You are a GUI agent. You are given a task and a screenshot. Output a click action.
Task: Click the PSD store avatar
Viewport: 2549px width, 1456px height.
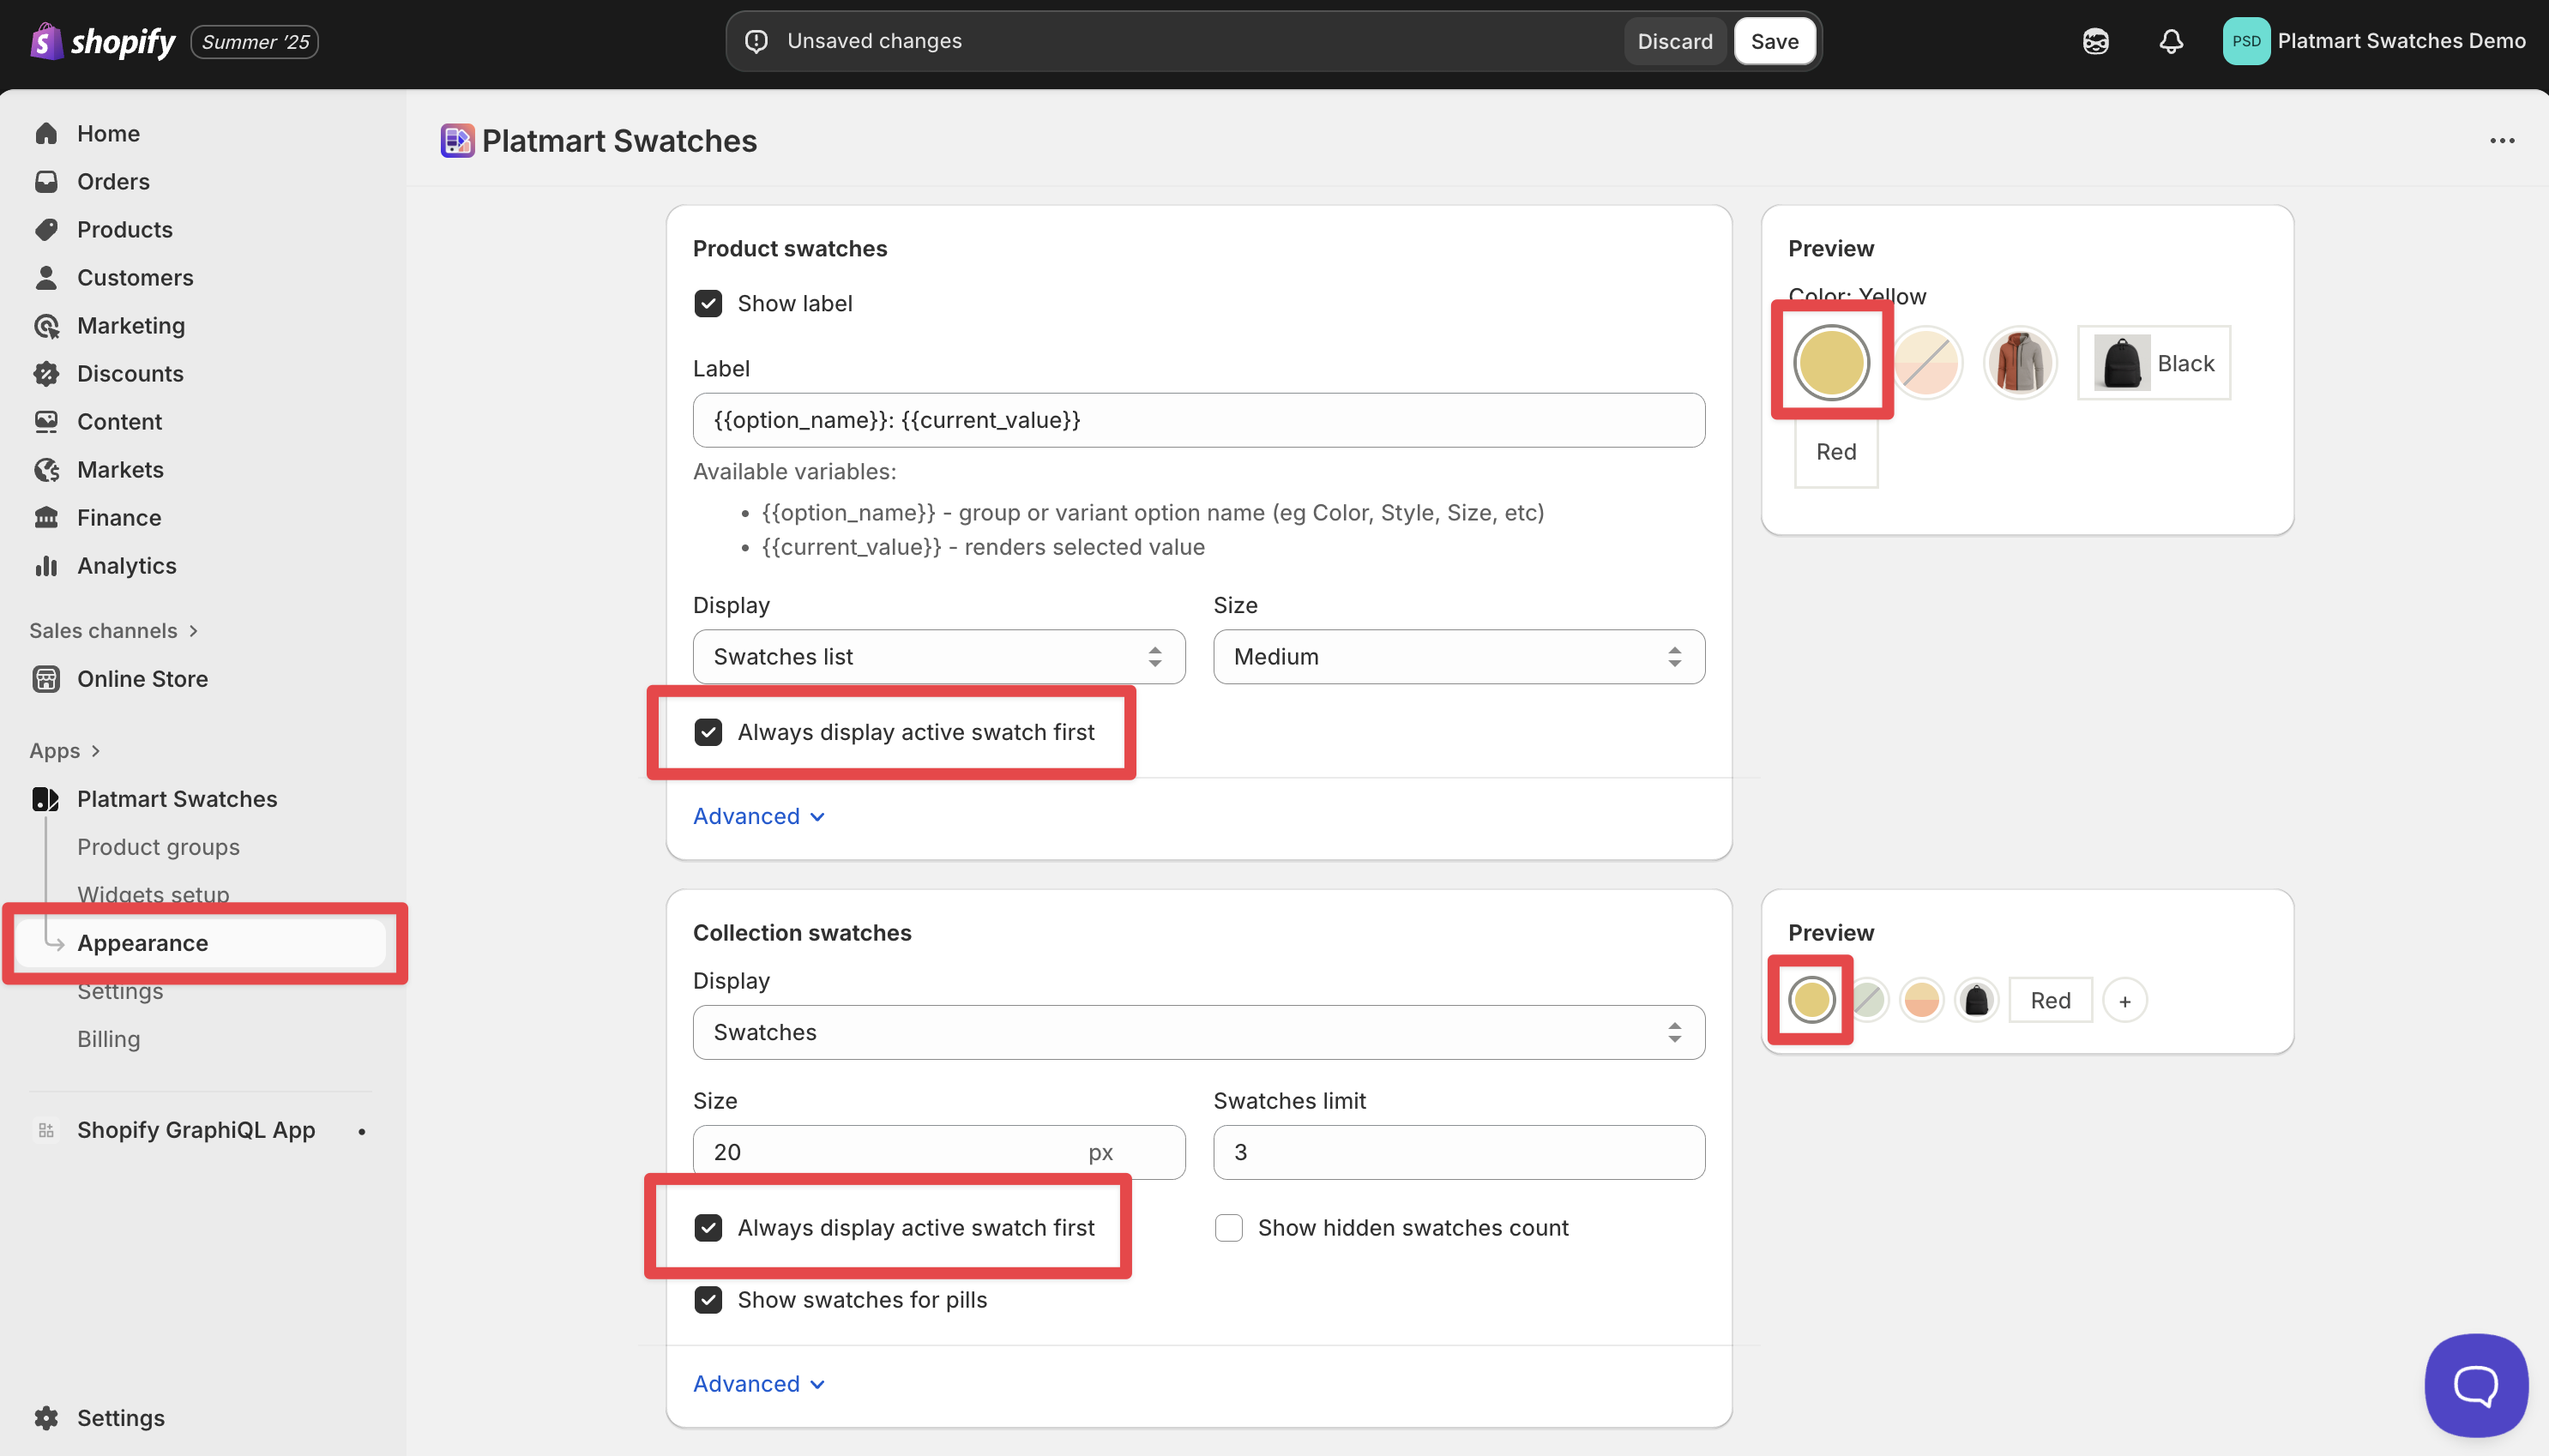pyautogui.click(x=2245, y=41)
